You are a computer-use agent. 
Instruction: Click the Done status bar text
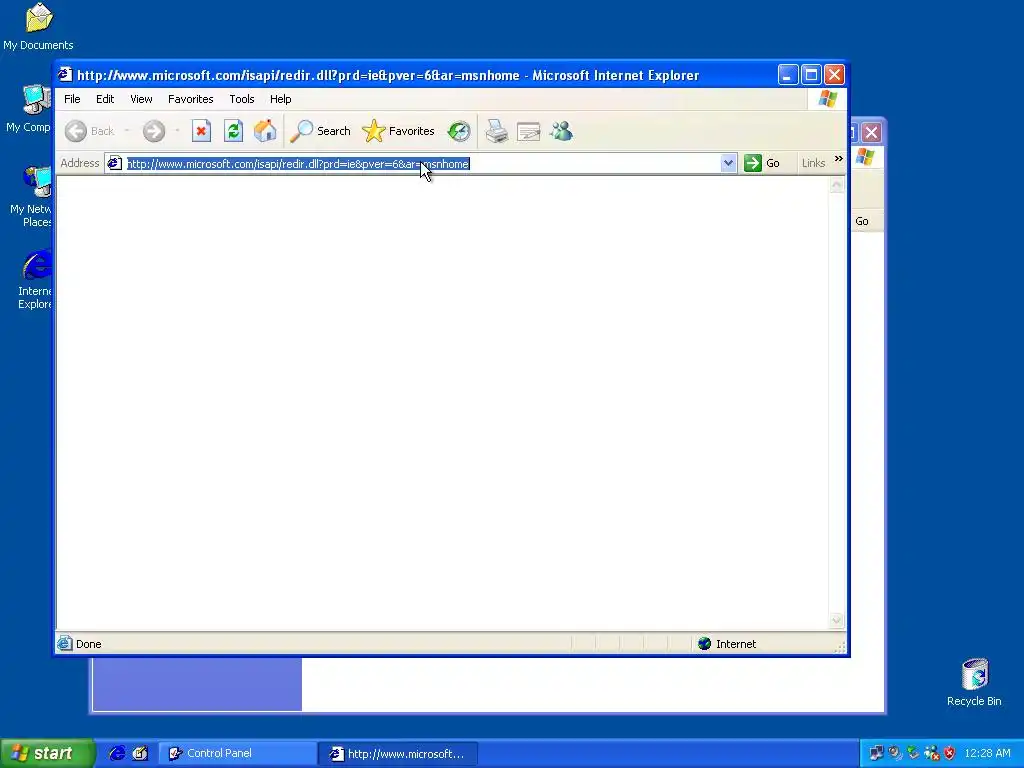pos(89,644)
